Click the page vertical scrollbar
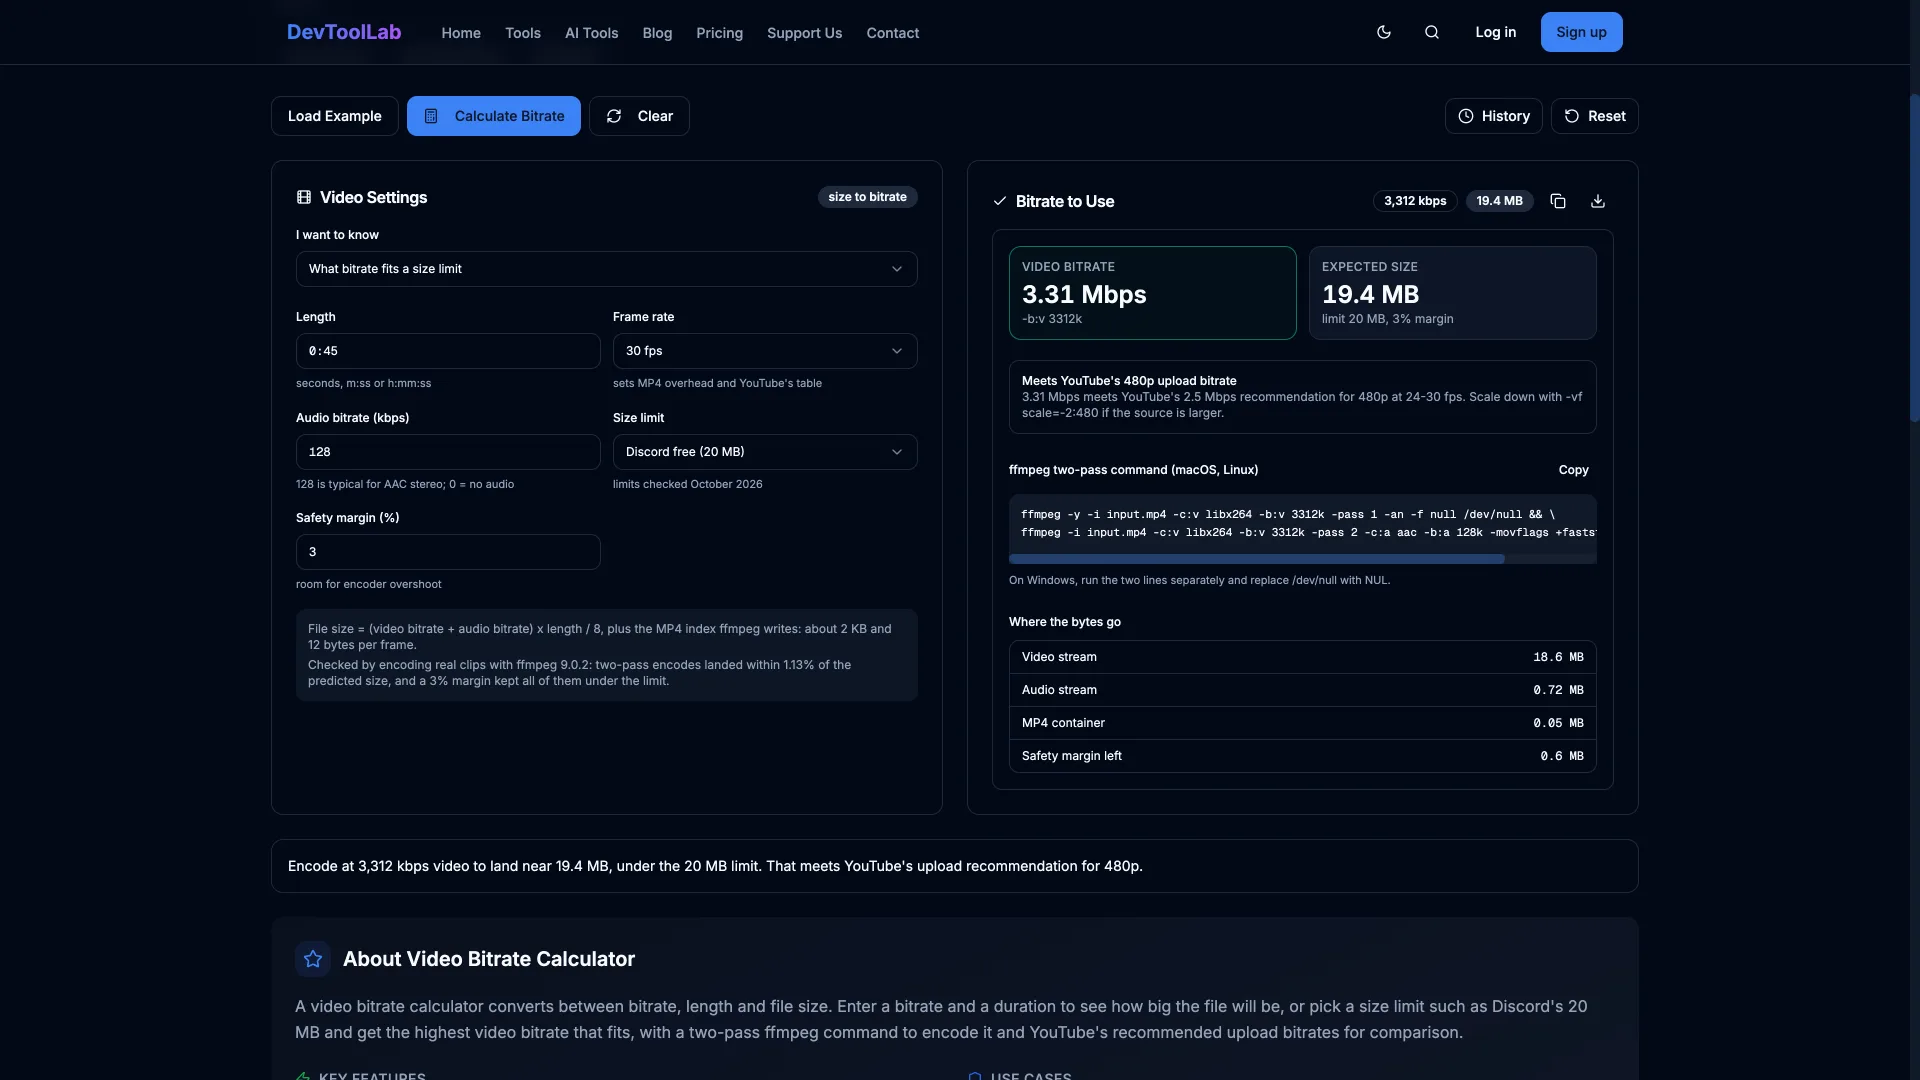The width and height of the screenshot is (1920, 1080). point(1914,258)
